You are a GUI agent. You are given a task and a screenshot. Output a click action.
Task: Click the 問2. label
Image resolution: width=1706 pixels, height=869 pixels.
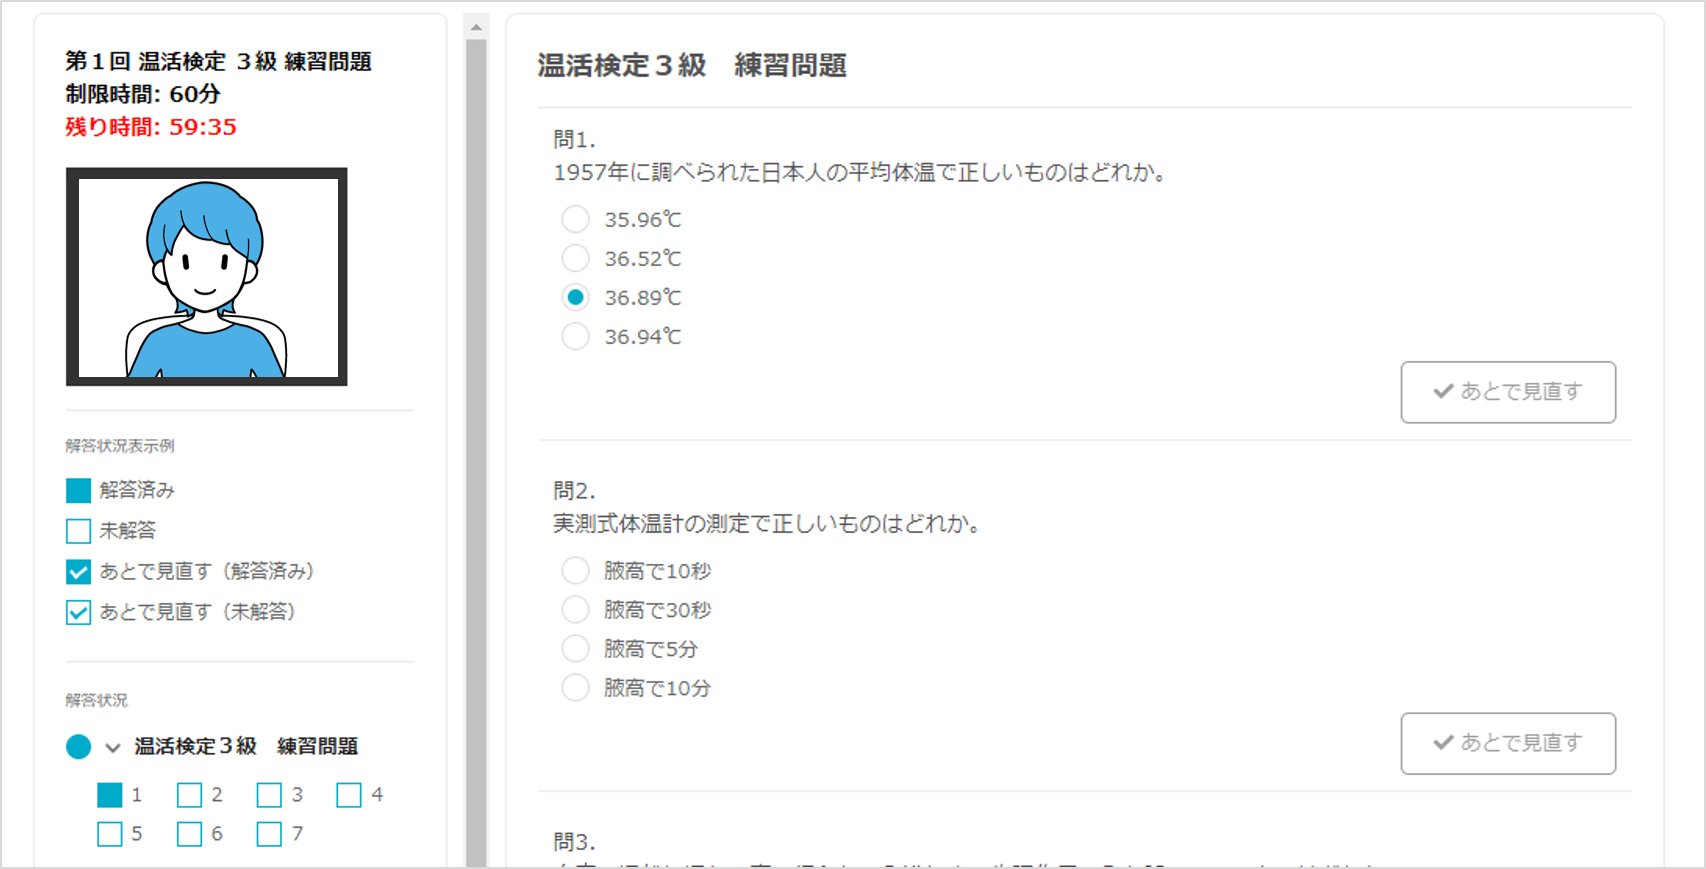(575, 491)
